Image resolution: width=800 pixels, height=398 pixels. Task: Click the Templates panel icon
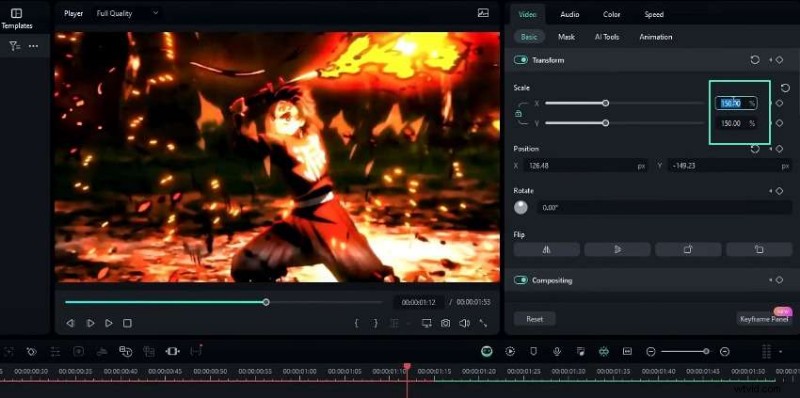coord(16,13)
